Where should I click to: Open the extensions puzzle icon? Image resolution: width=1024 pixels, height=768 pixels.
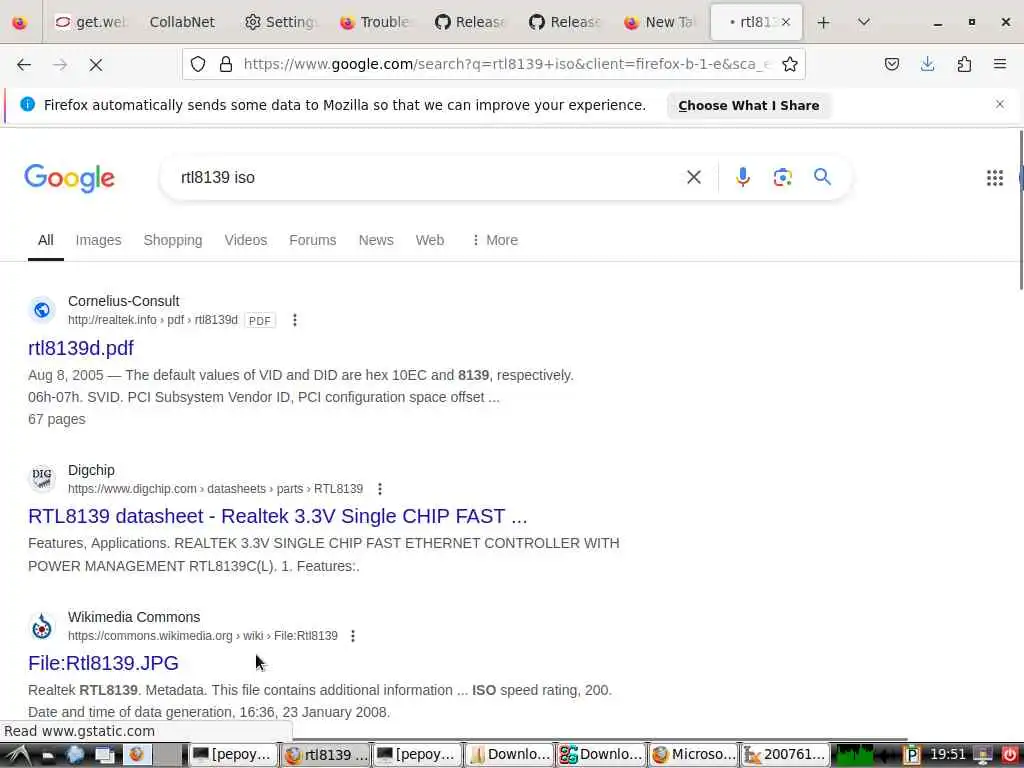coord(964,64)
